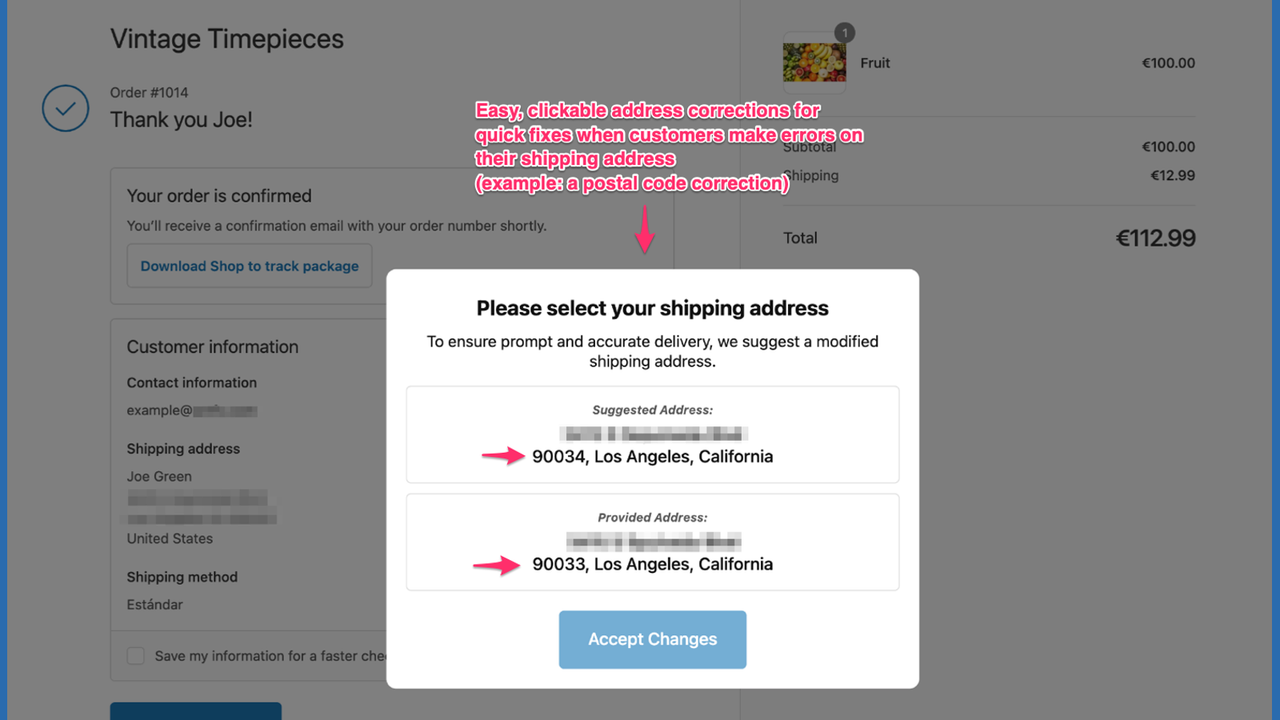Click the blurred suggested street address text
This screenshot has height=720, width=1280.
coord(652,433)
